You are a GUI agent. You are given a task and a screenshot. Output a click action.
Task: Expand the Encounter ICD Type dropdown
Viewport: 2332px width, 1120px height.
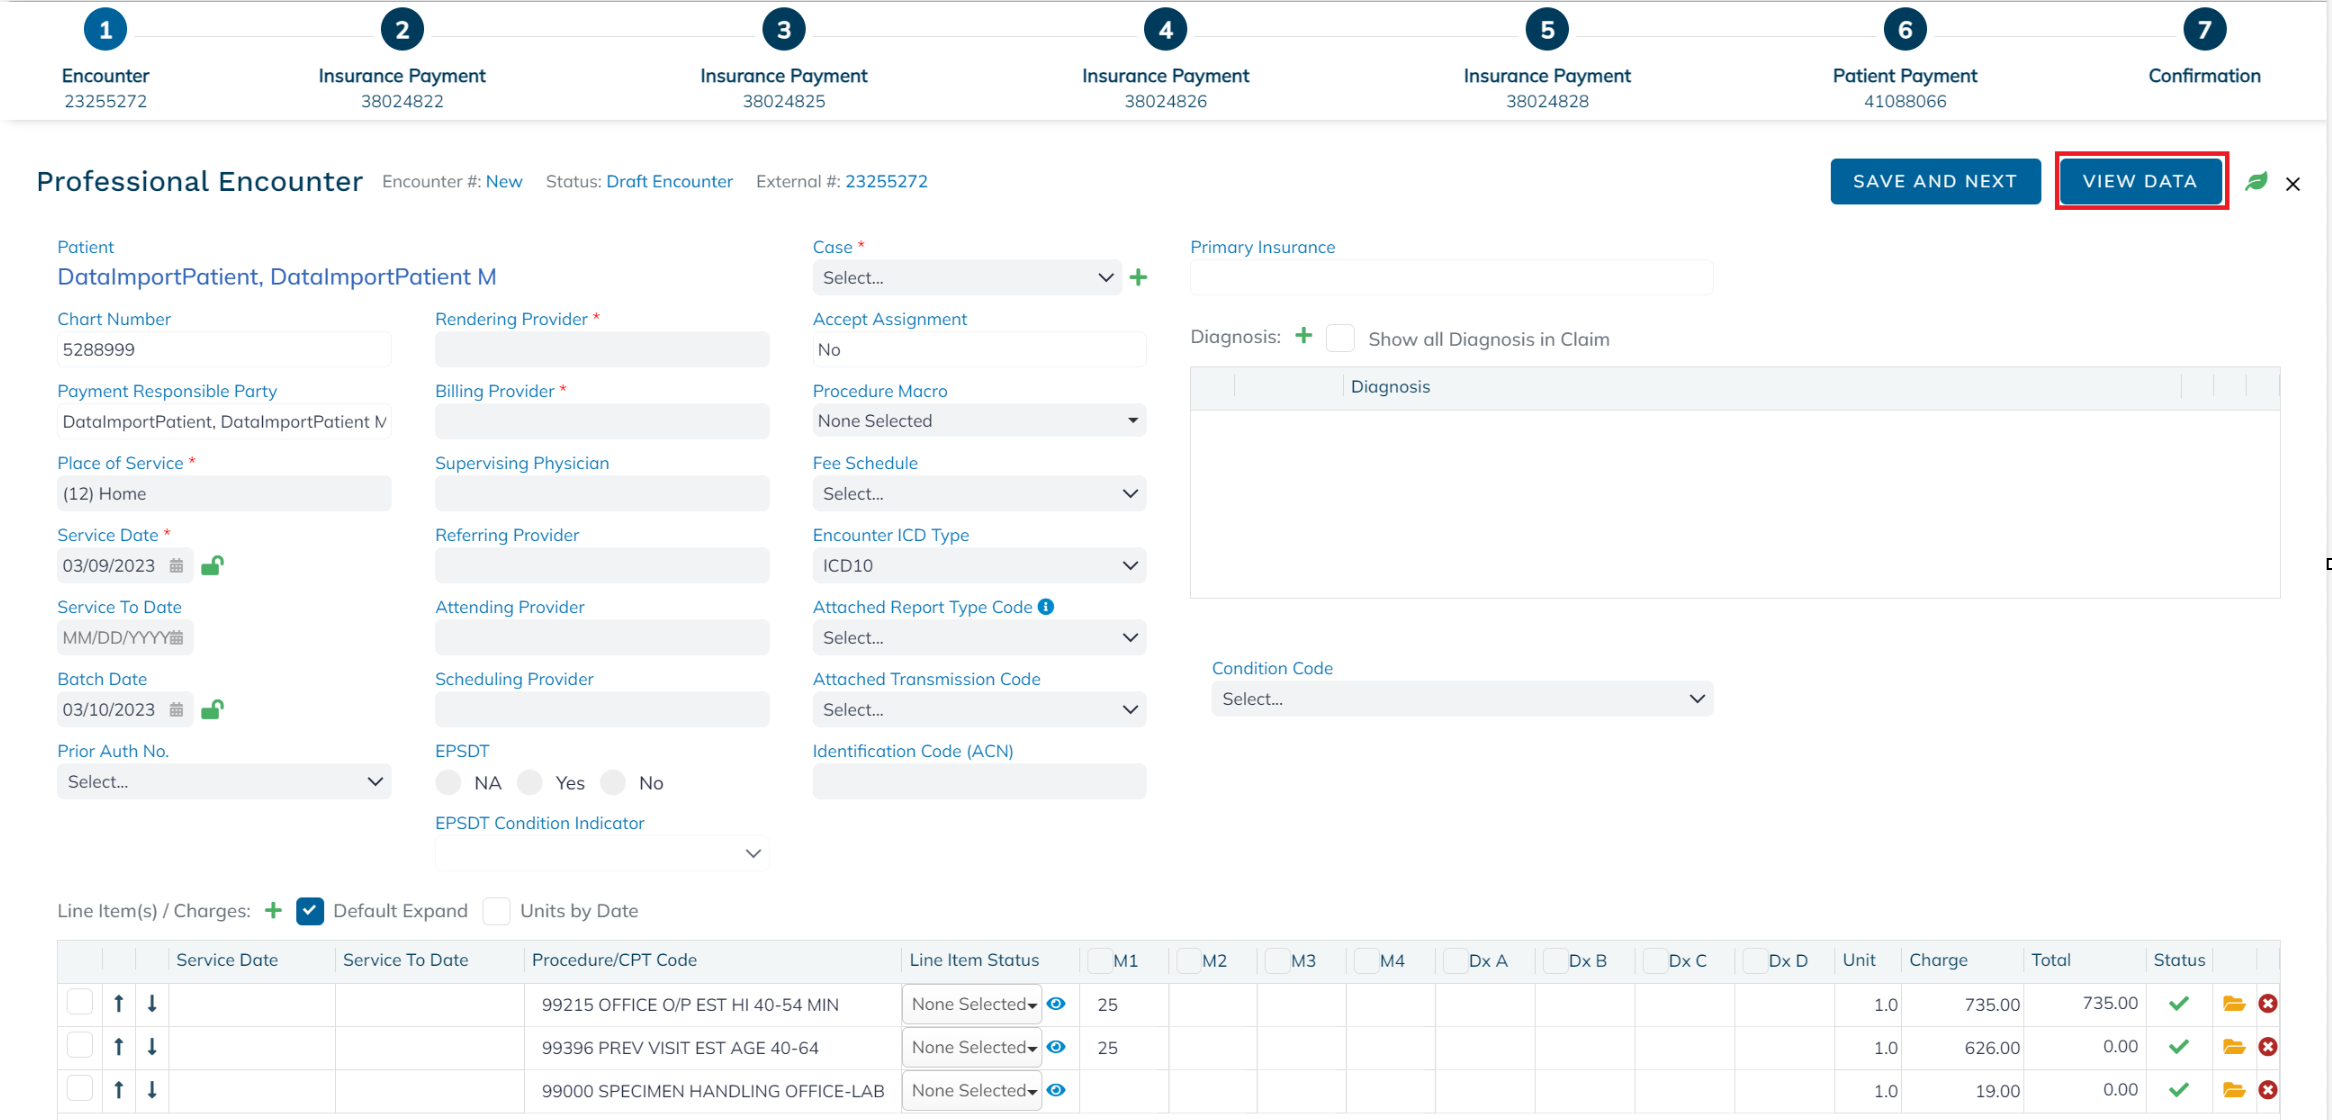[978, 566]
